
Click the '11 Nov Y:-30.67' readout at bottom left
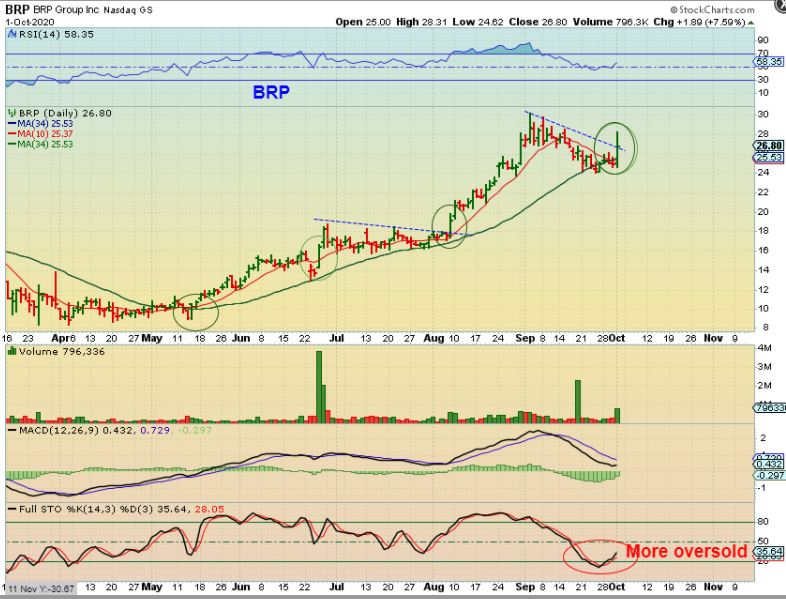coord(40,588)
